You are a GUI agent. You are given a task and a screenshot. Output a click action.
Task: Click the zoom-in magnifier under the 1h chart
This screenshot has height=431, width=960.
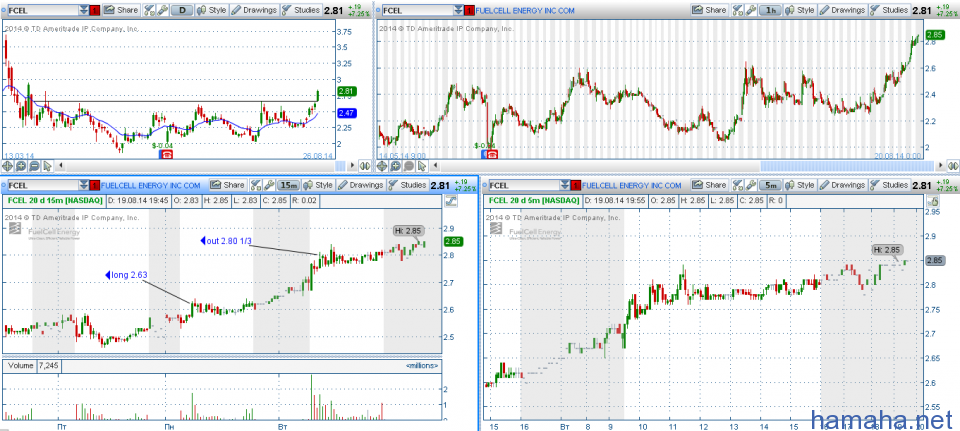[396, 166]
